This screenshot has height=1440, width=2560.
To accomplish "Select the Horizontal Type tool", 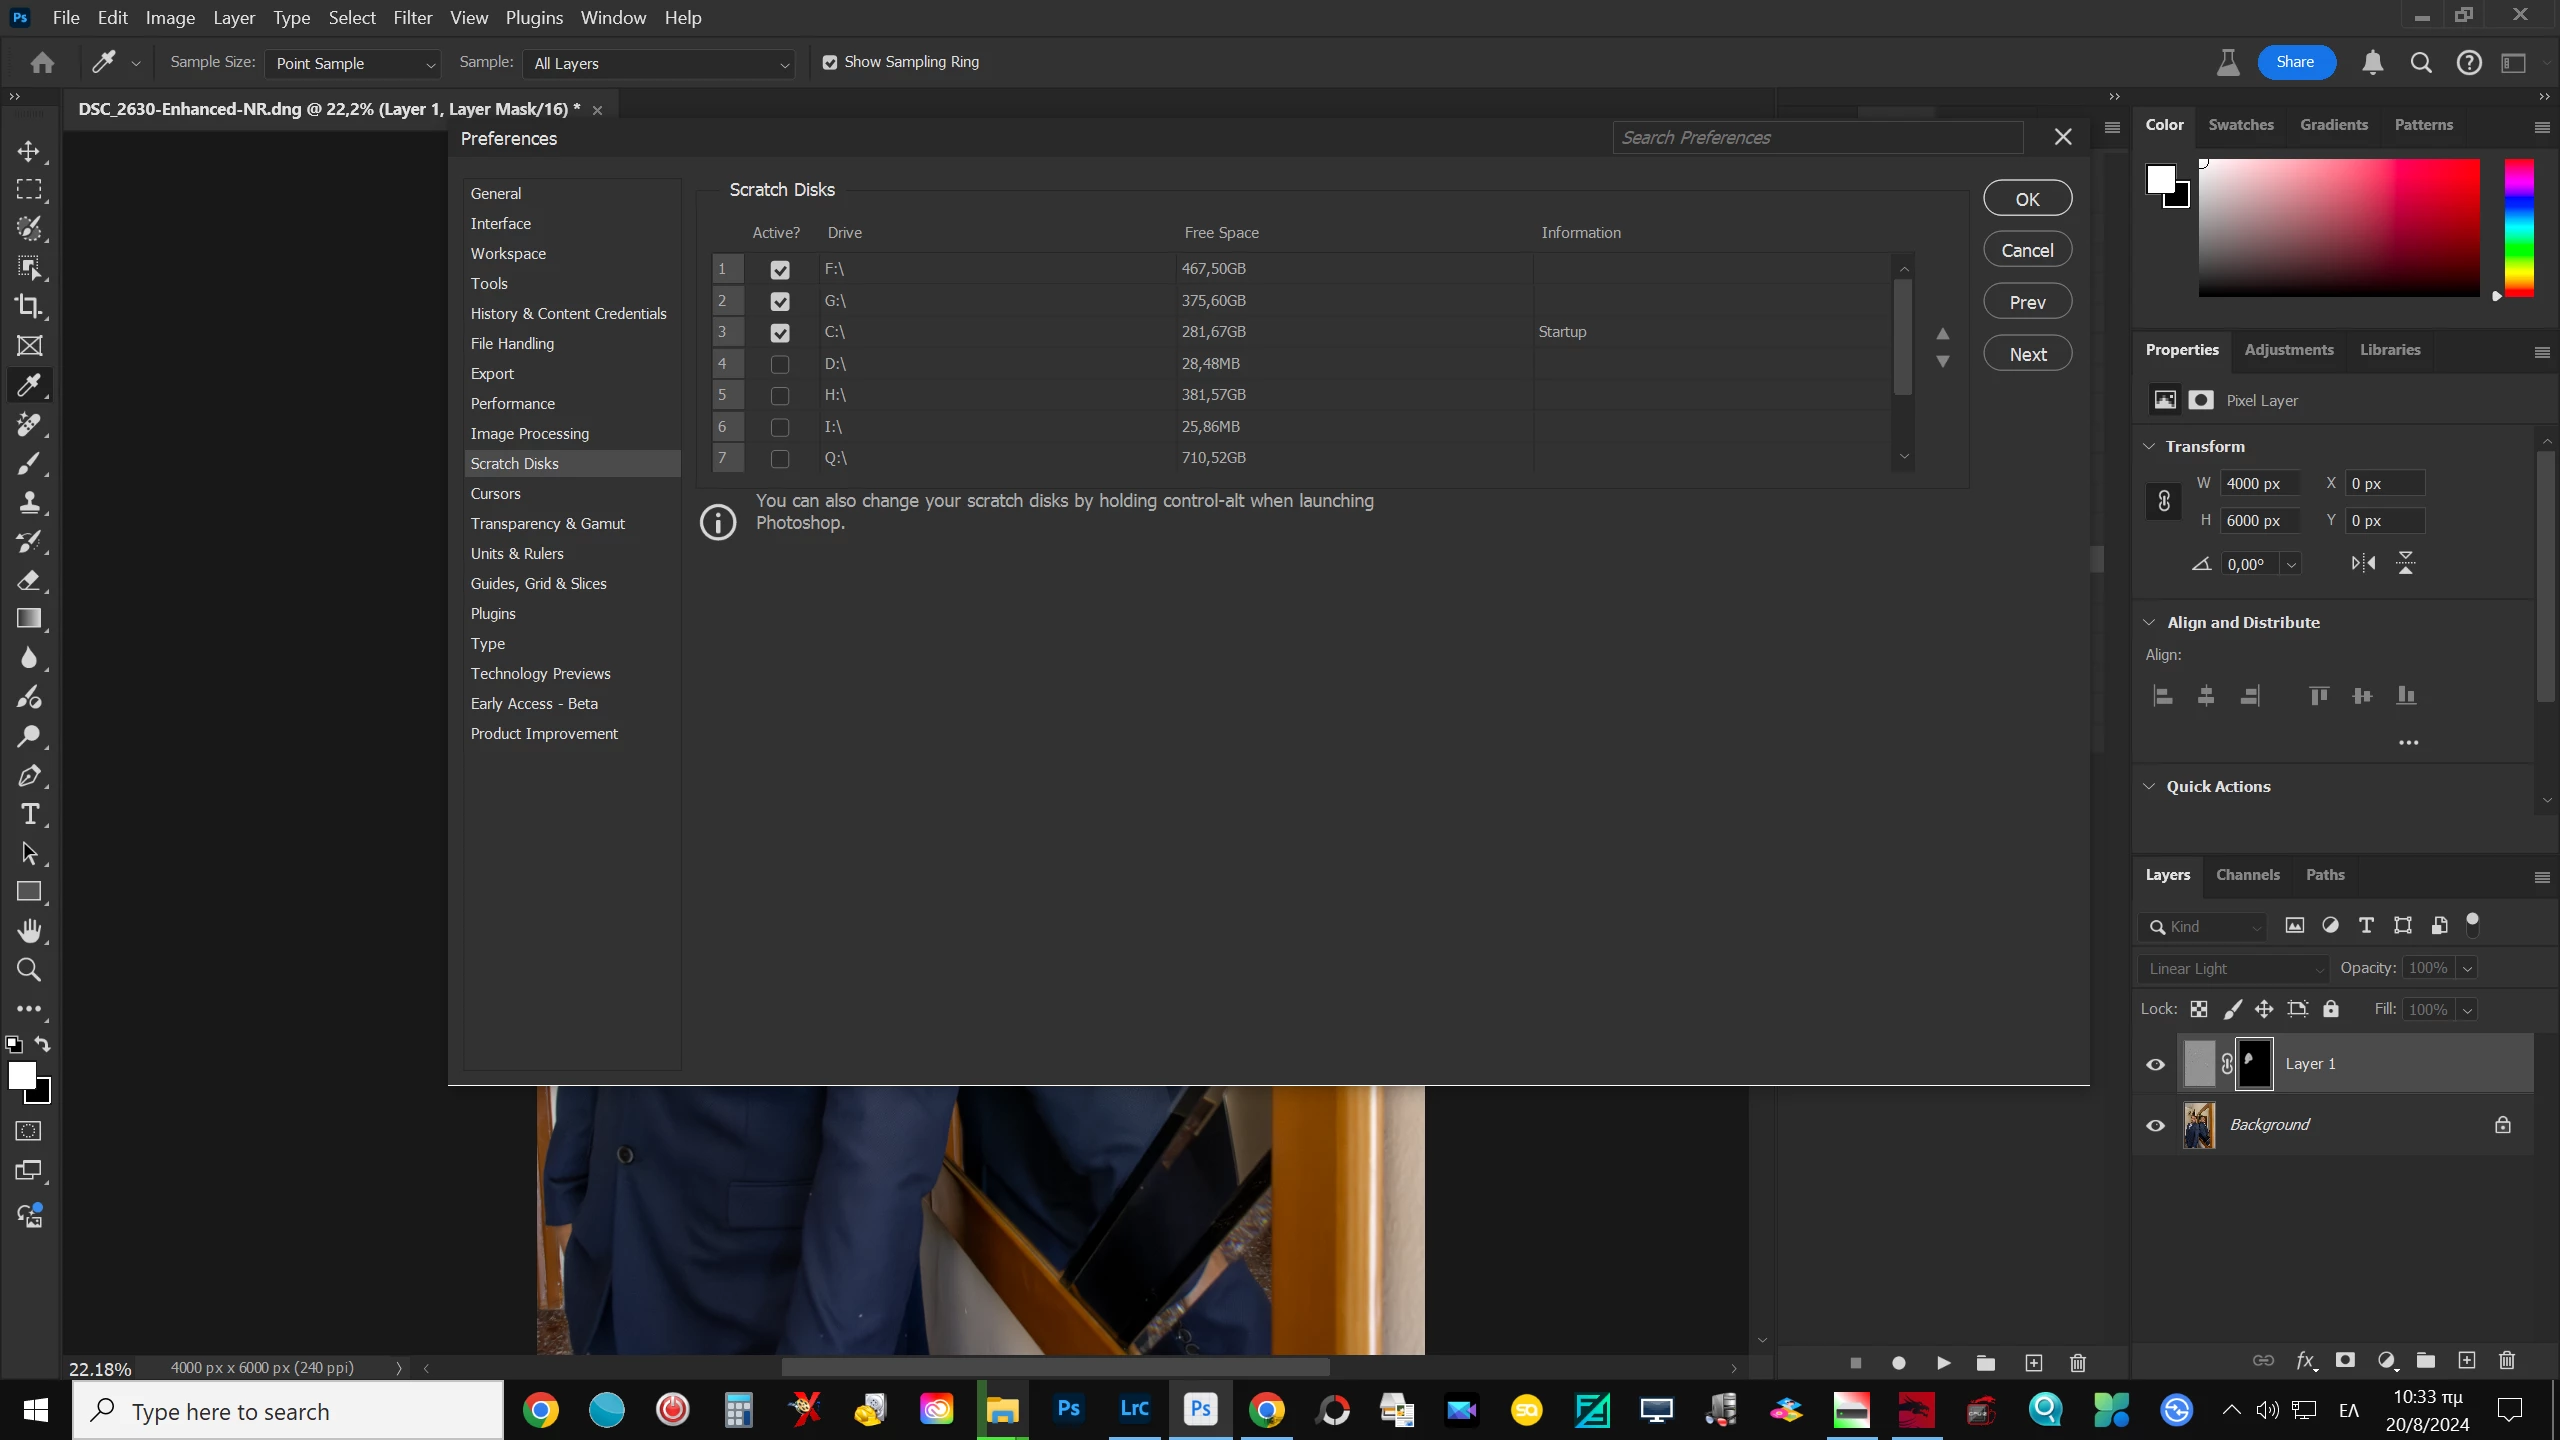I will coord(29,815).
